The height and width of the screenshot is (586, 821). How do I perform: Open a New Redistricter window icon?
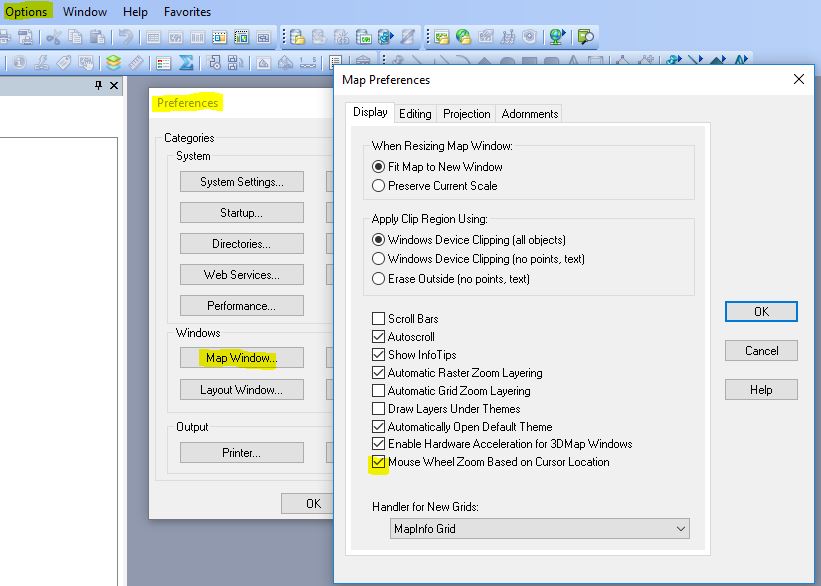(x=241, y=37)
